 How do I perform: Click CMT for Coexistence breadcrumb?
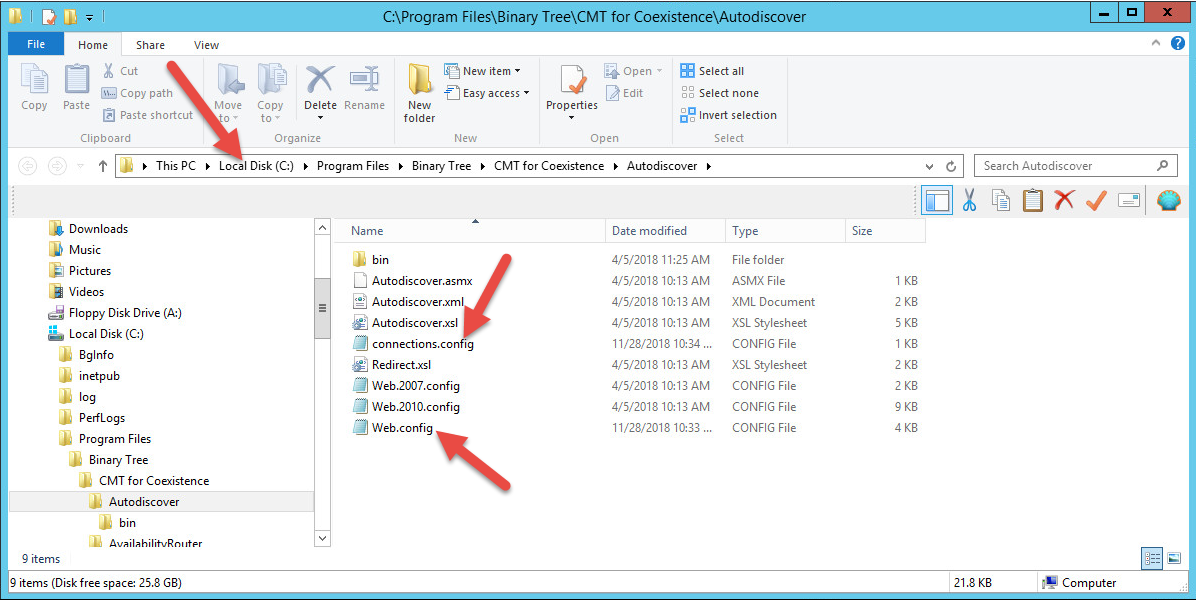549,165
